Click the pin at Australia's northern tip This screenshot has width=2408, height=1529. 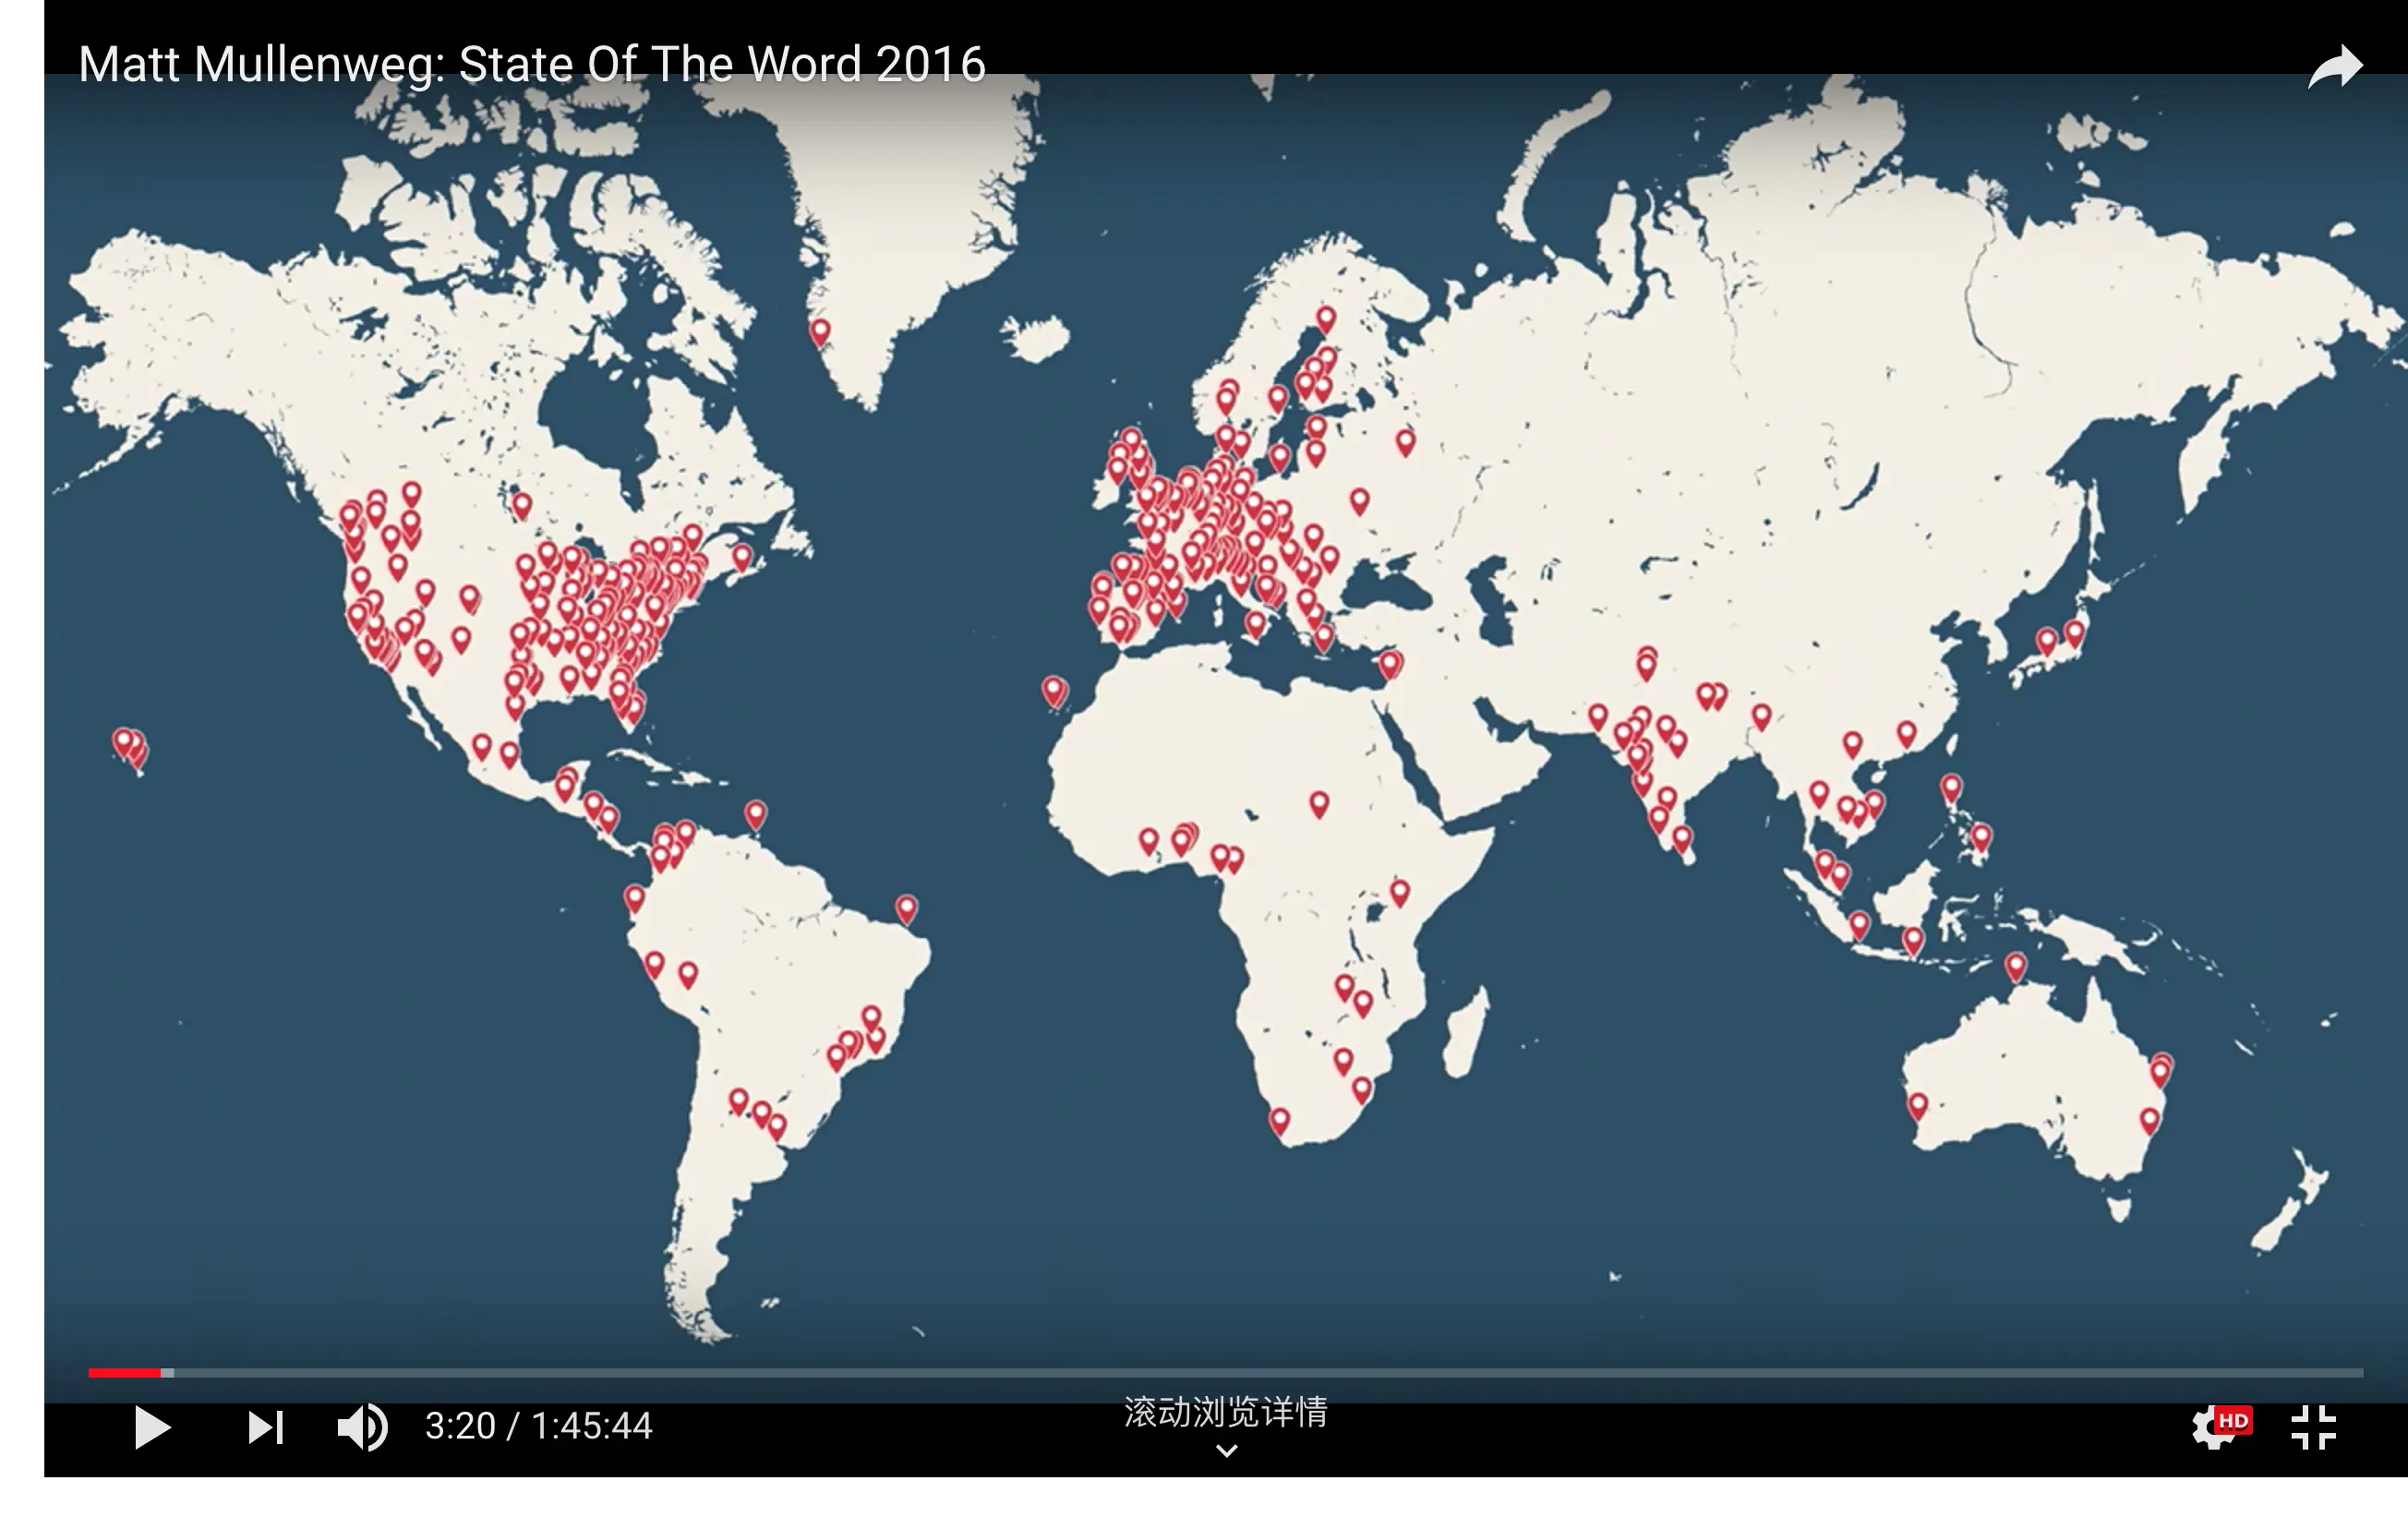point(2015,966)
